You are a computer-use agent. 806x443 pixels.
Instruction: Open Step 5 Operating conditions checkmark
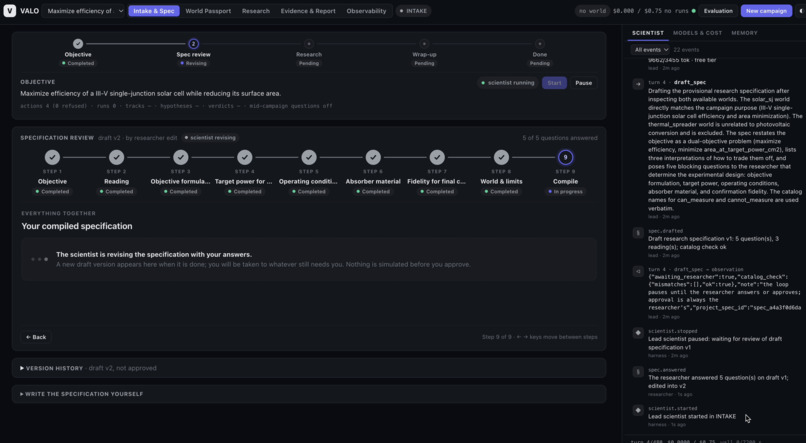(x=309, y=157)
